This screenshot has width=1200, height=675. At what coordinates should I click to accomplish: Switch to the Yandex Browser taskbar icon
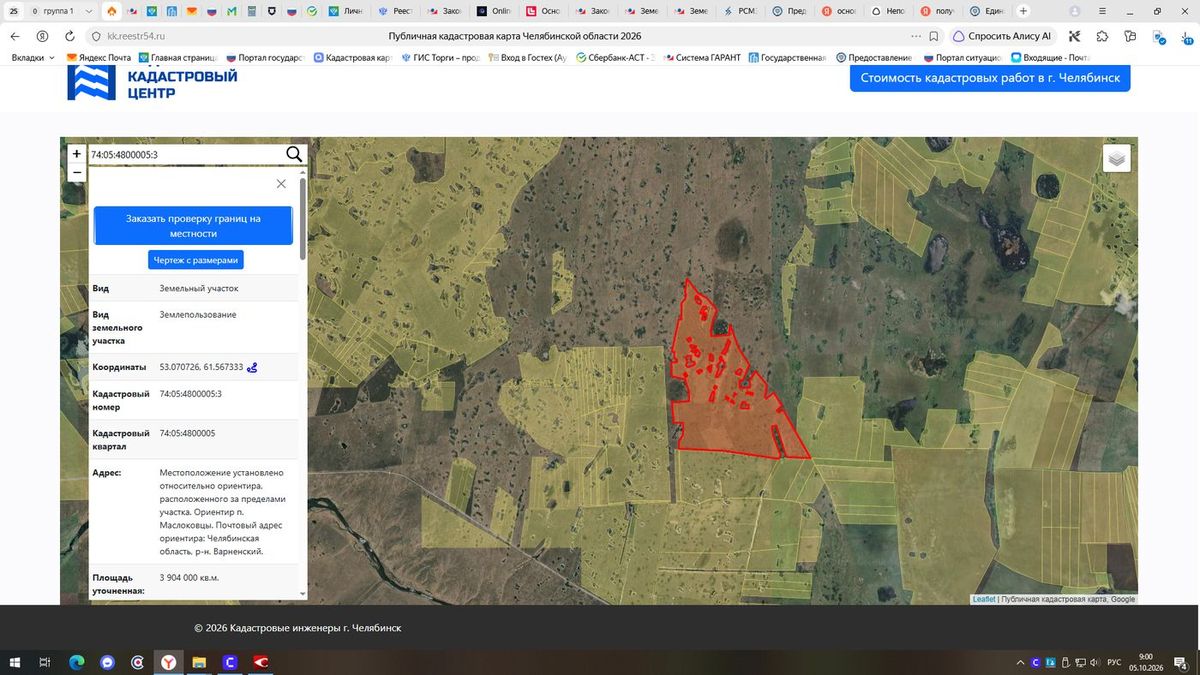point(168,662)
